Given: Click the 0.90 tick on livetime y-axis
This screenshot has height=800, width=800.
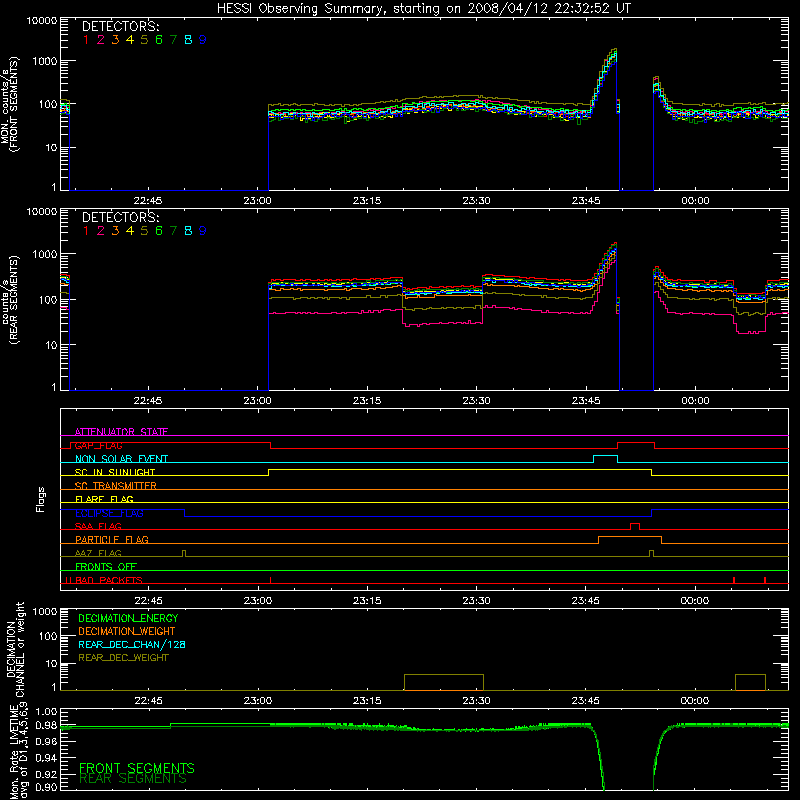Looking at the screenshot, I should pos(46,787).
